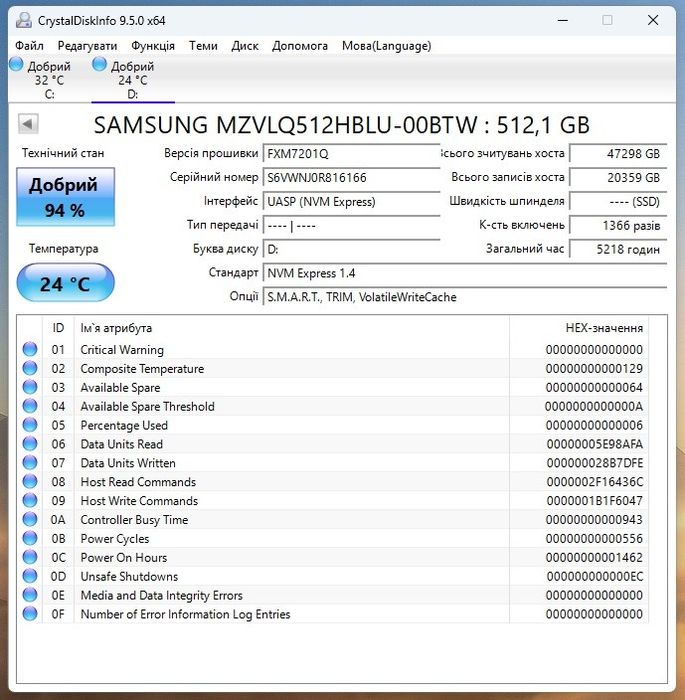
Task: Select the Composite Temperature attribute name
Action: tap(142, 369)
